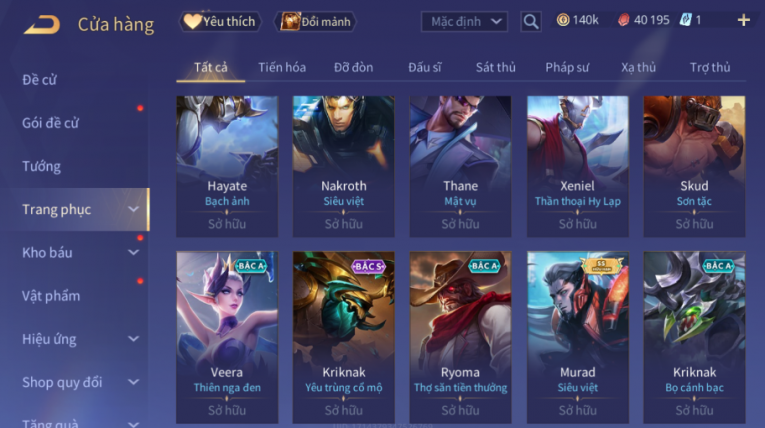Open Yêu thích favorites heart button
The image size is (765, 428).
coord(220,21)
